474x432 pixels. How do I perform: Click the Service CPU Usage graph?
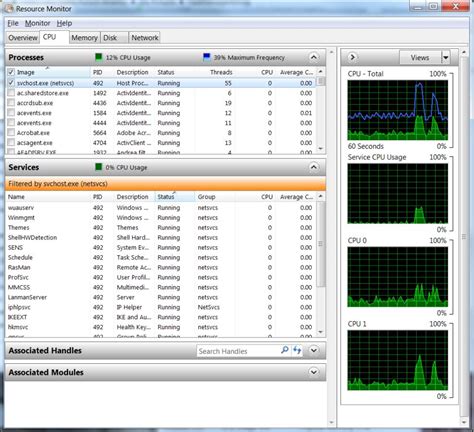pos(397,193)
